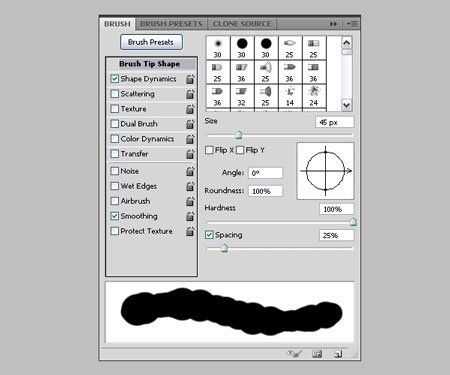The height and width of the screenshot is (375, 450).
Task: Toggle the lock icon for Transfer
Action: [x=190, y=154]
